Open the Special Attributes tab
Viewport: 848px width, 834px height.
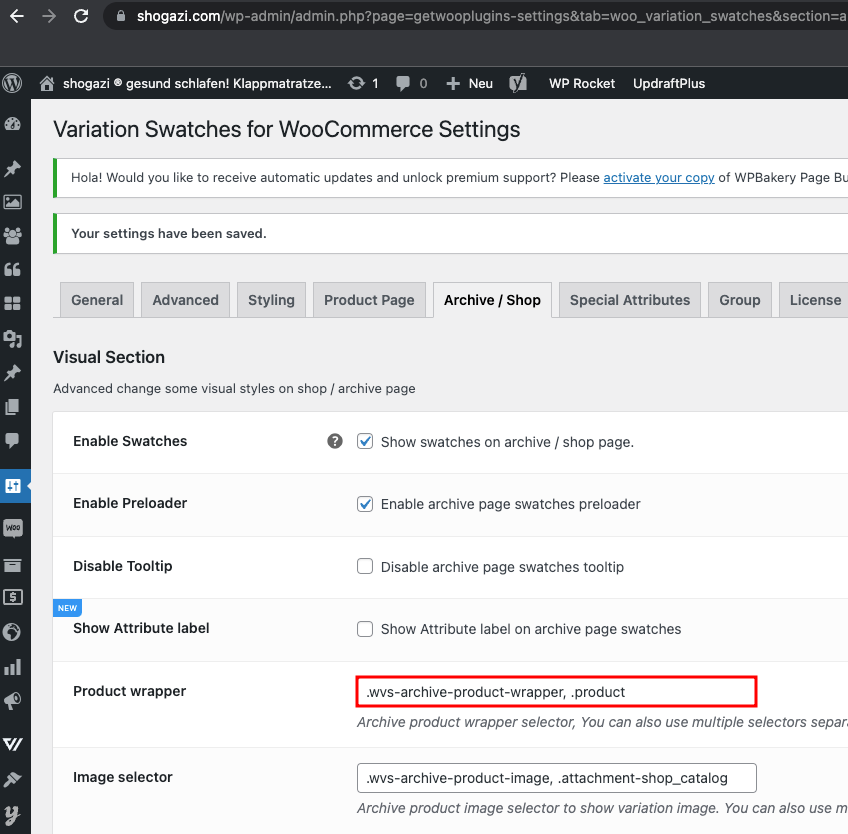pos(630,300)
